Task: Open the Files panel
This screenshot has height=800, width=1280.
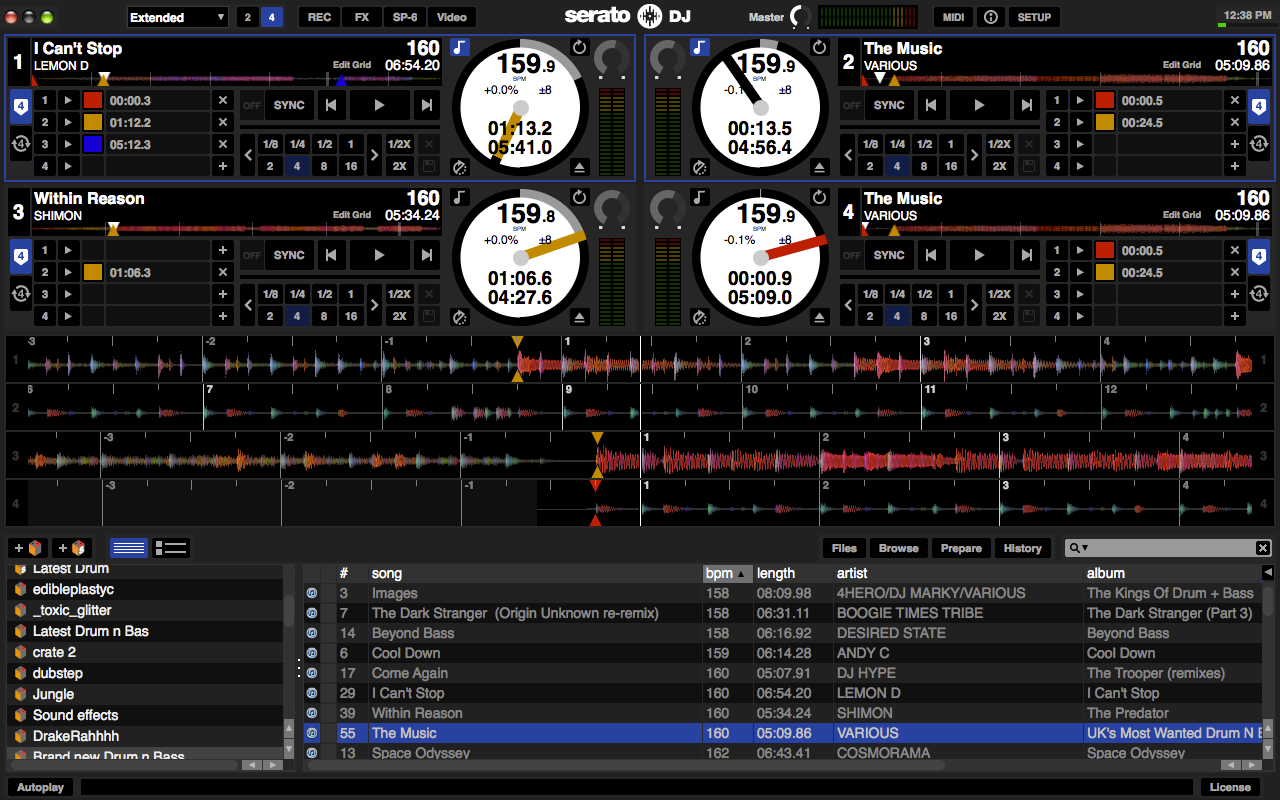Action: coord(845,548)
